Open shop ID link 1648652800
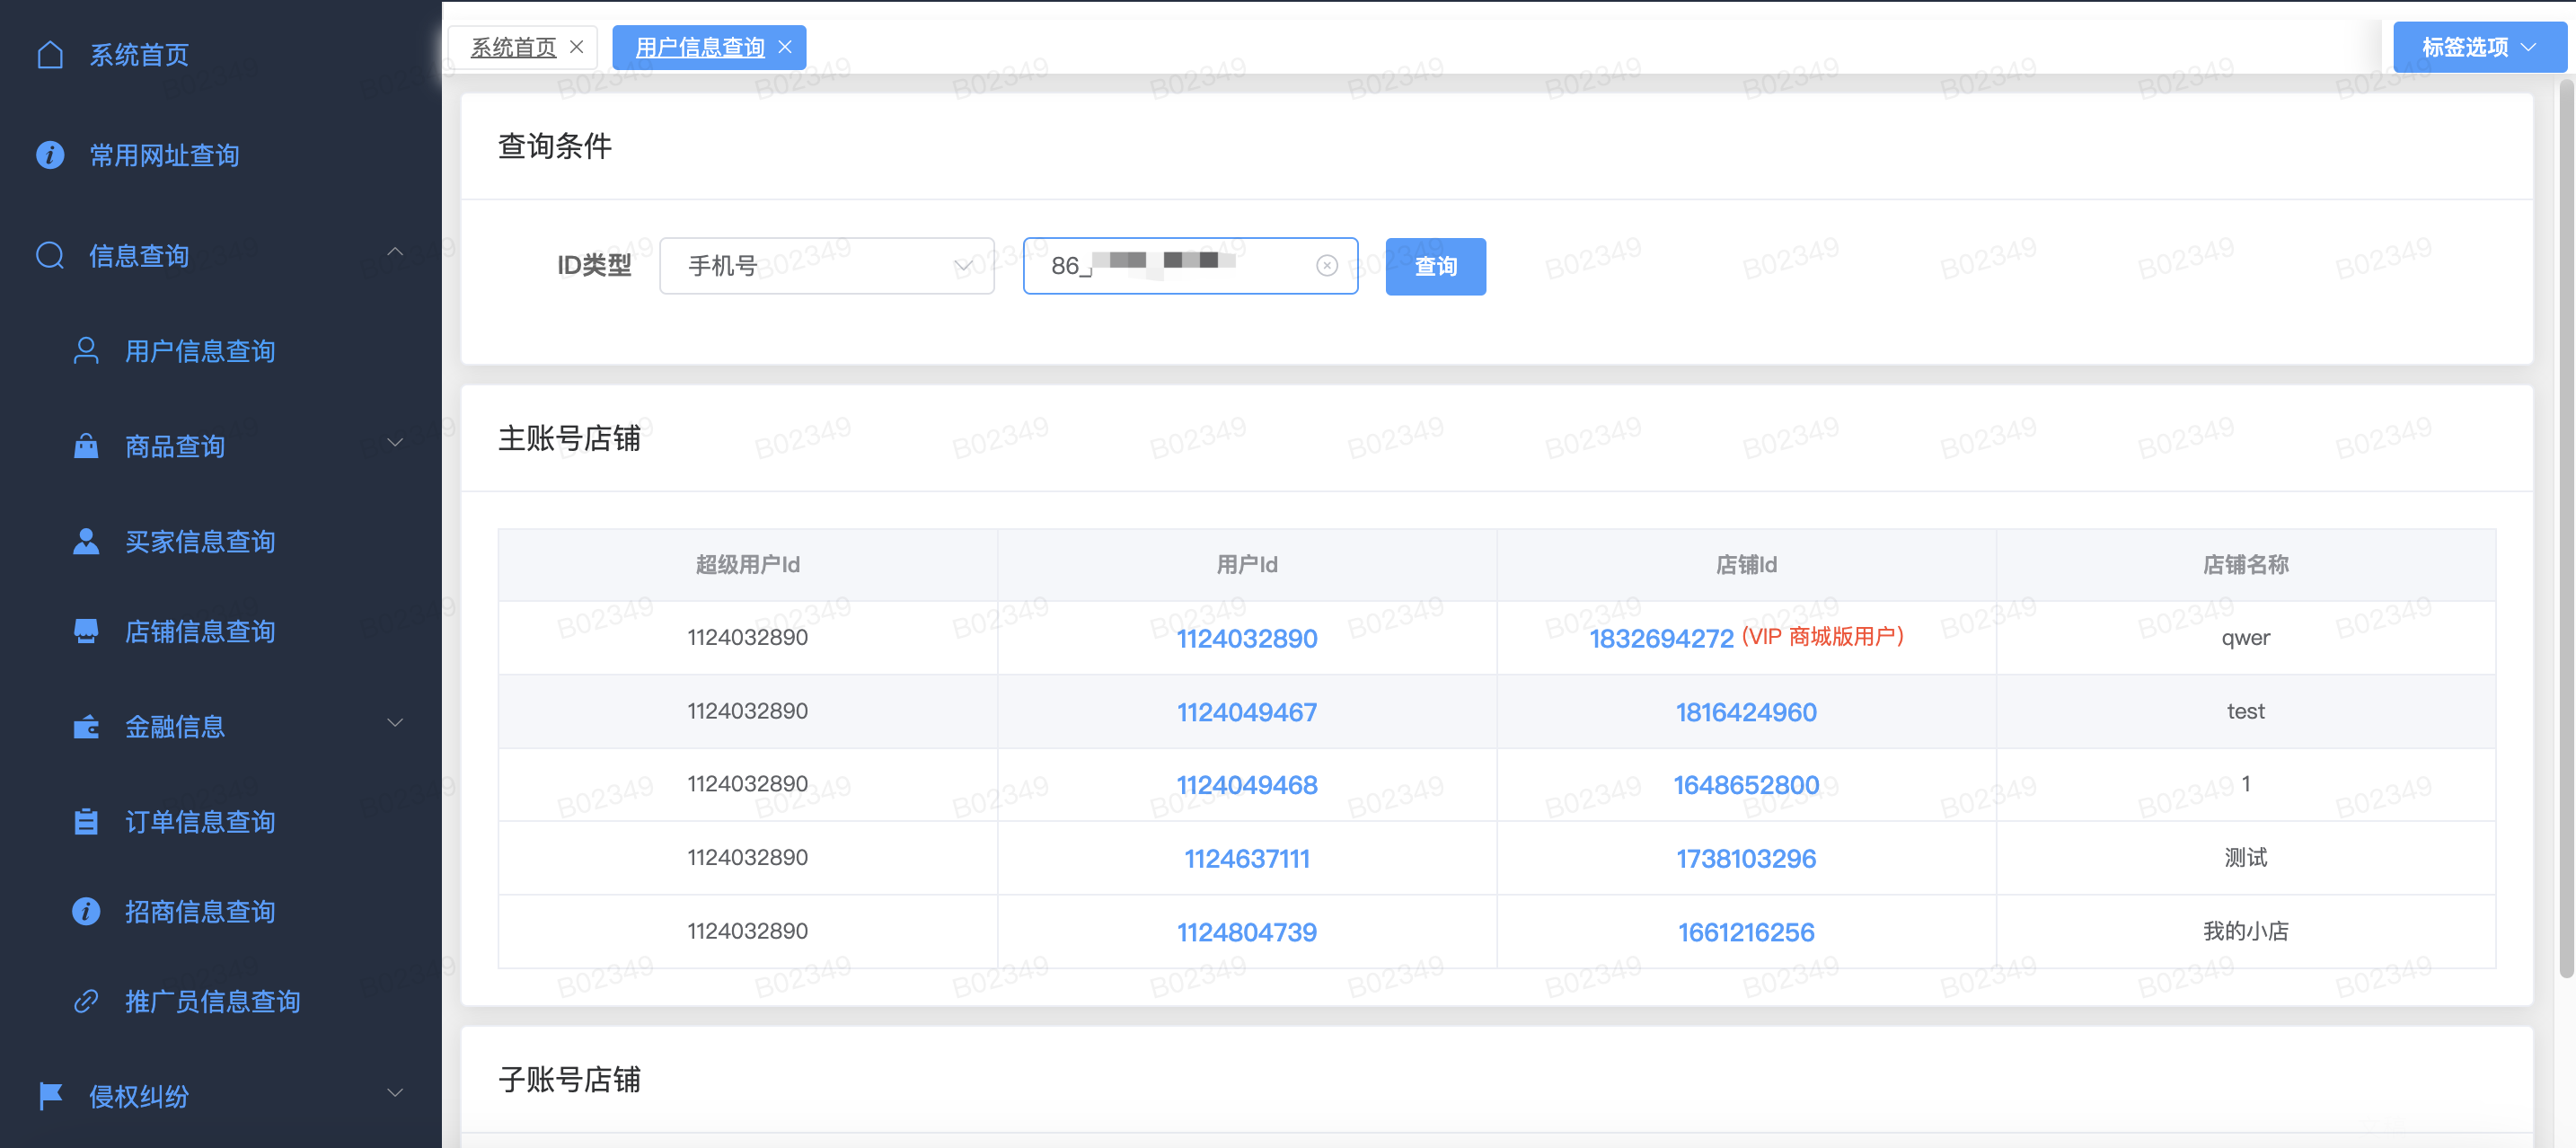The height and width of the screenshot is (1148, 2576). (1746, 785)
